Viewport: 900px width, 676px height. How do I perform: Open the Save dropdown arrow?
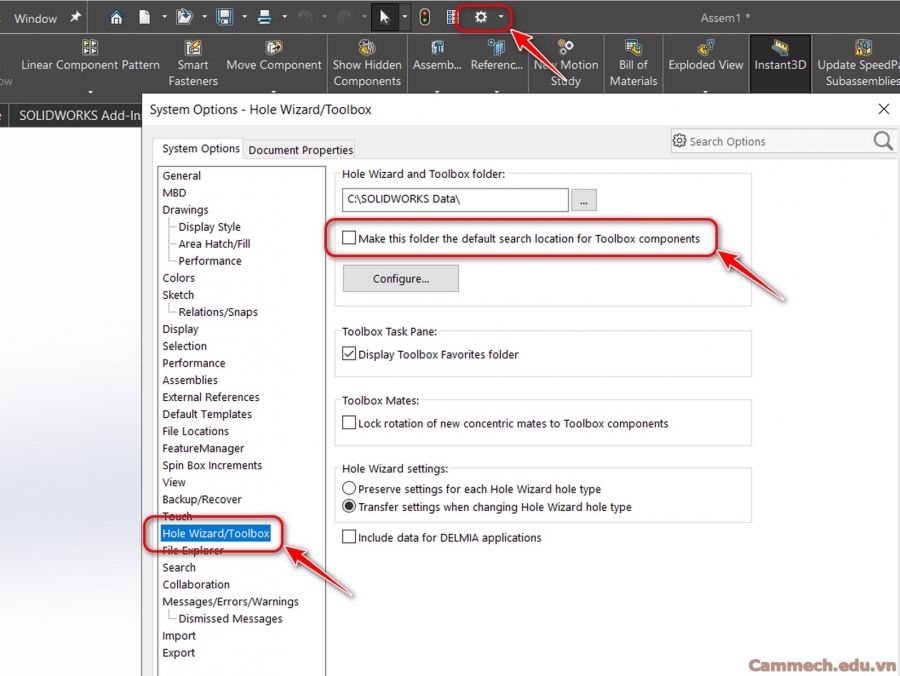click(245, 17)
